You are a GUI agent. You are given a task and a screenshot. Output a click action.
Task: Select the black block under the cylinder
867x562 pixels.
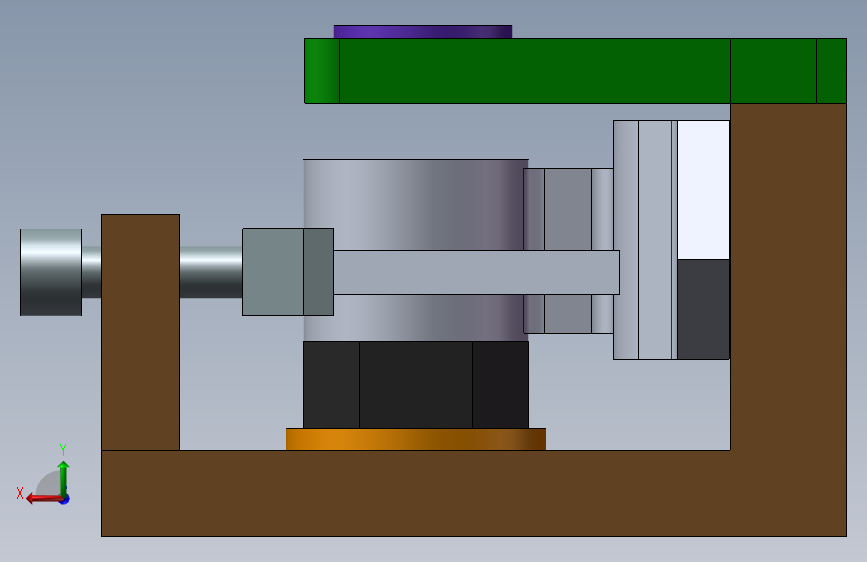point(416,384)
